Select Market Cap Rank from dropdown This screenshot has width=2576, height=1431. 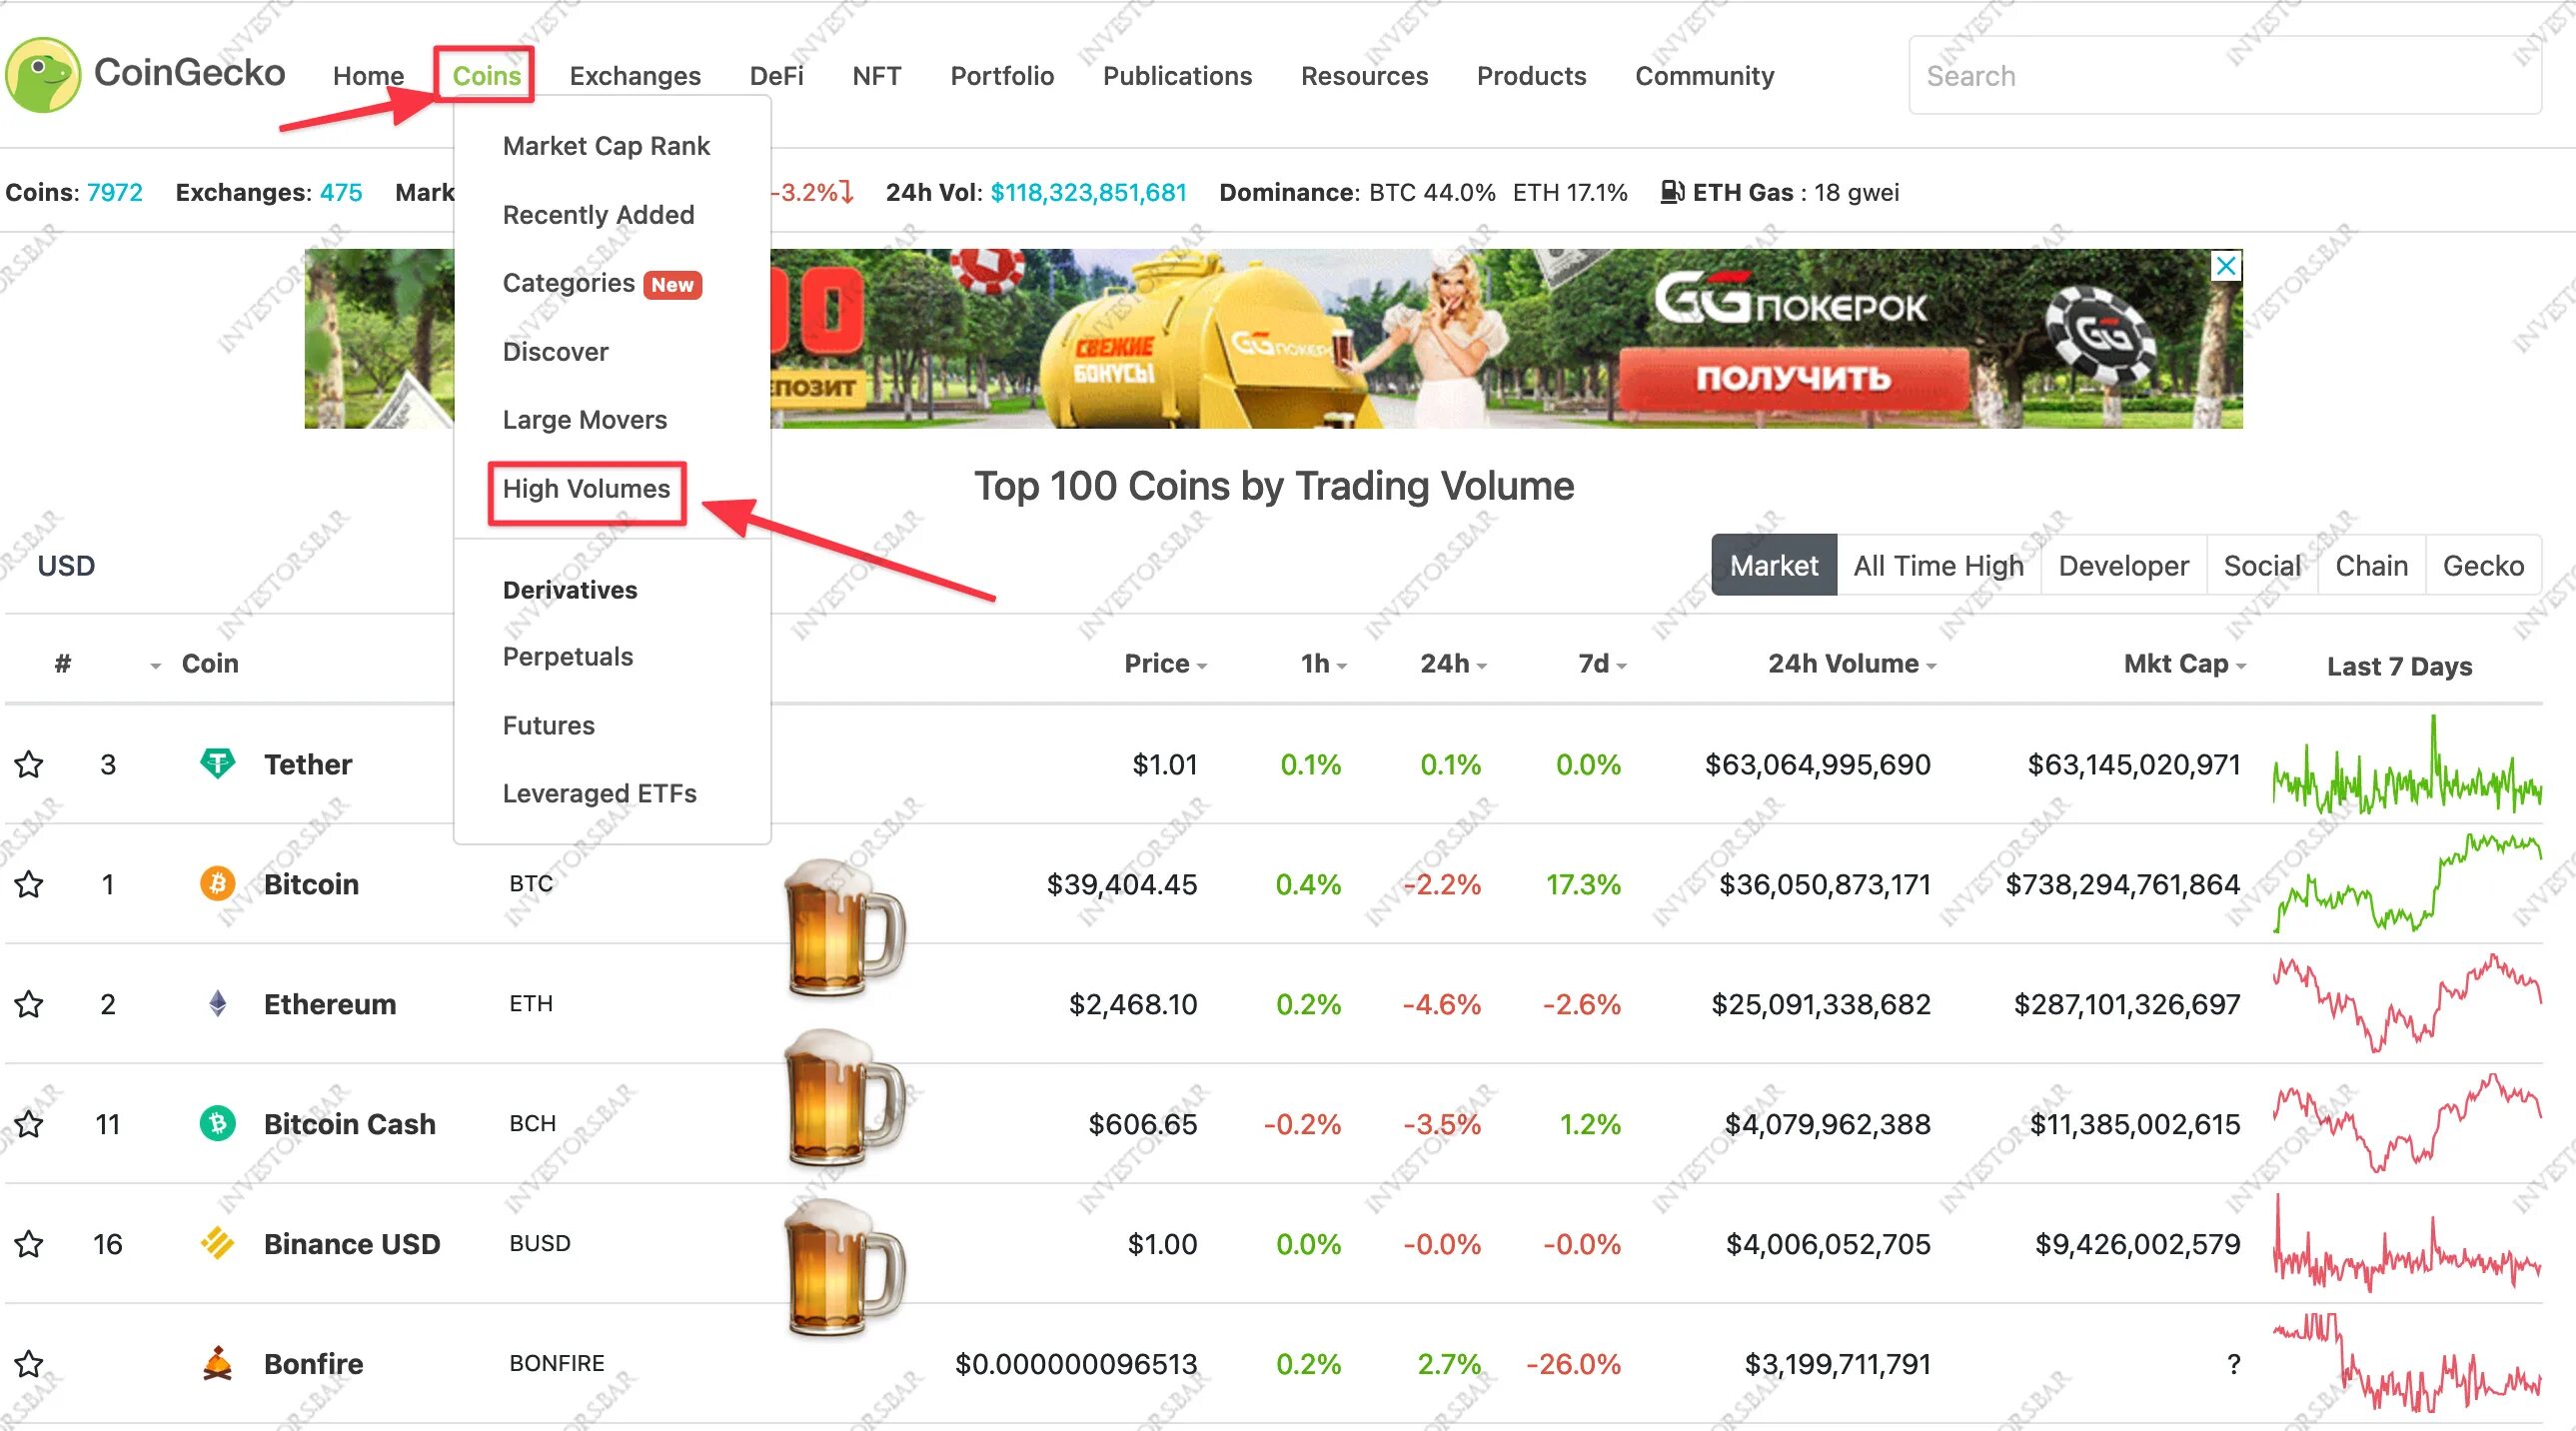[606, 146]
